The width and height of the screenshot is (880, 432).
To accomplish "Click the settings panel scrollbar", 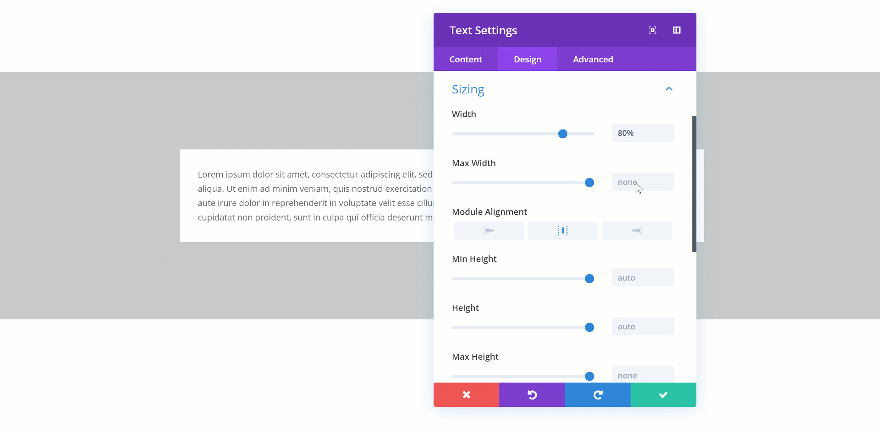I will [x=693, y=183].
